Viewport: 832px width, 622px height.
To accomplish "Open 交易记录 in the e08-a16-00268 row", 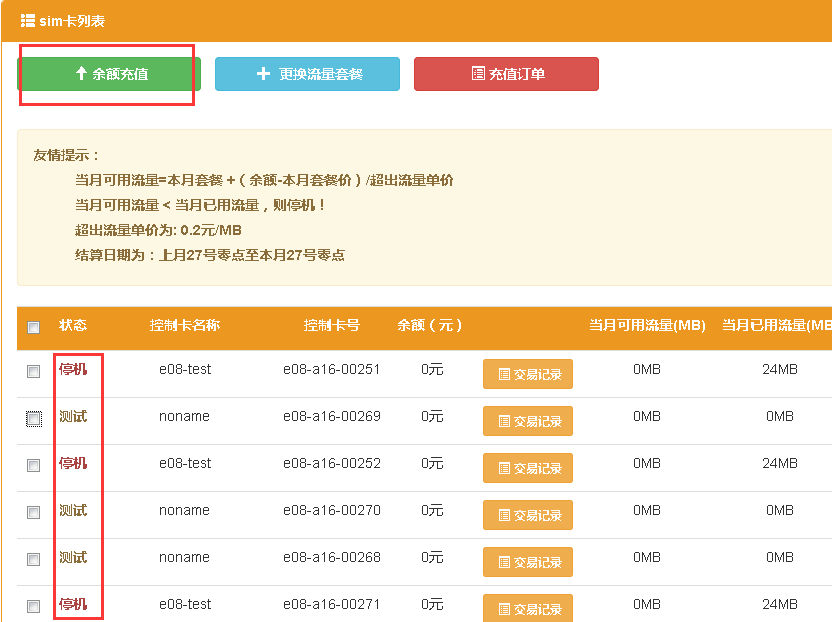I will click(x=528, y=562).
